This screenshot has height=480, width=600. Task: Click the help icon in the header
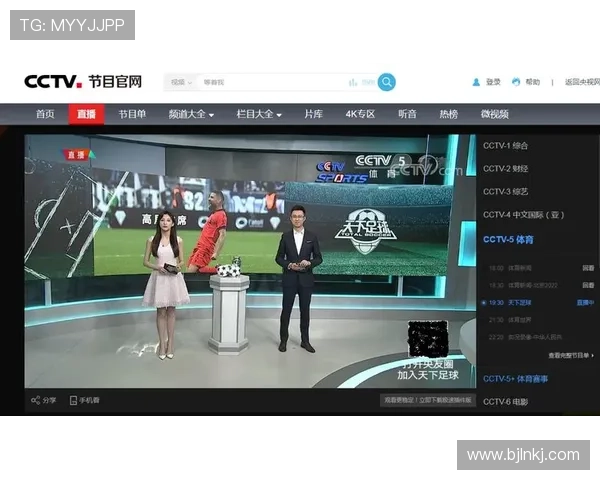[x=516, y=82]
